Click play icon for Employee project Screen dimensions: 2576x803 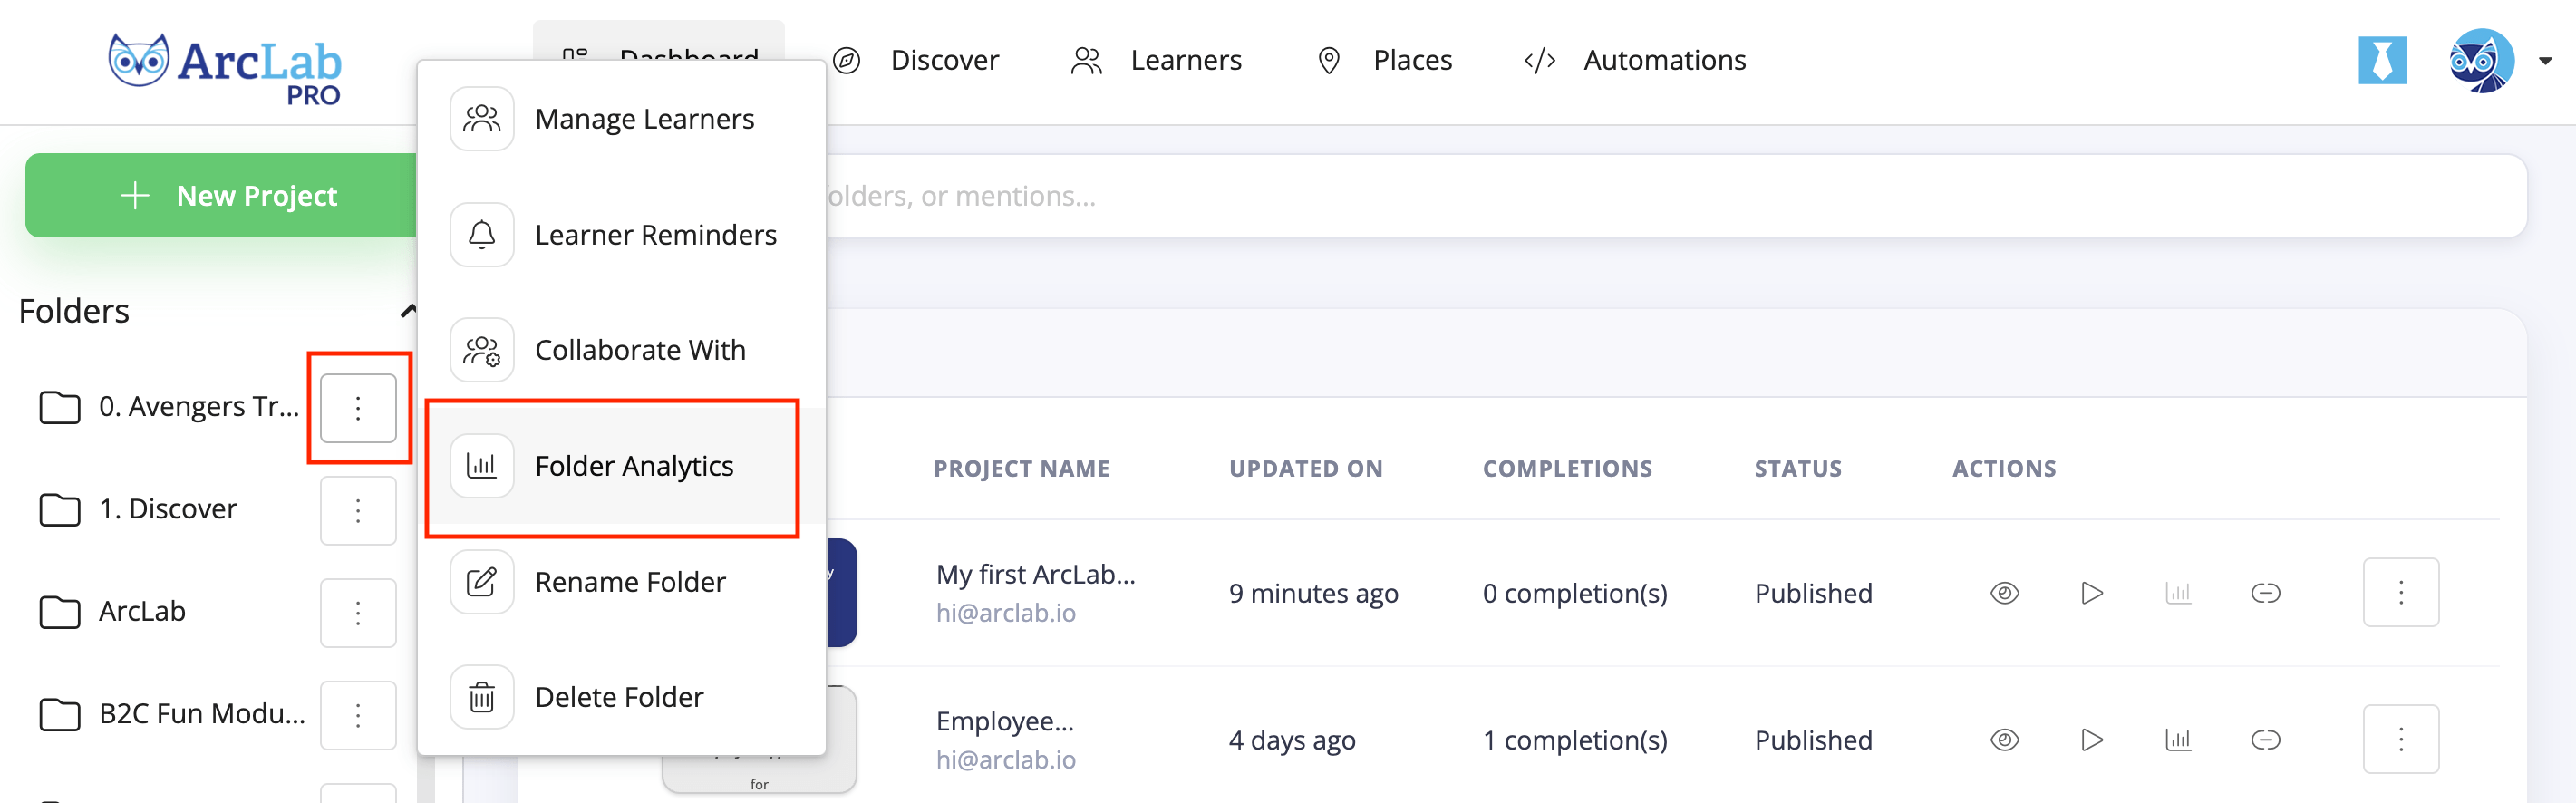[x=2091, y=740]
